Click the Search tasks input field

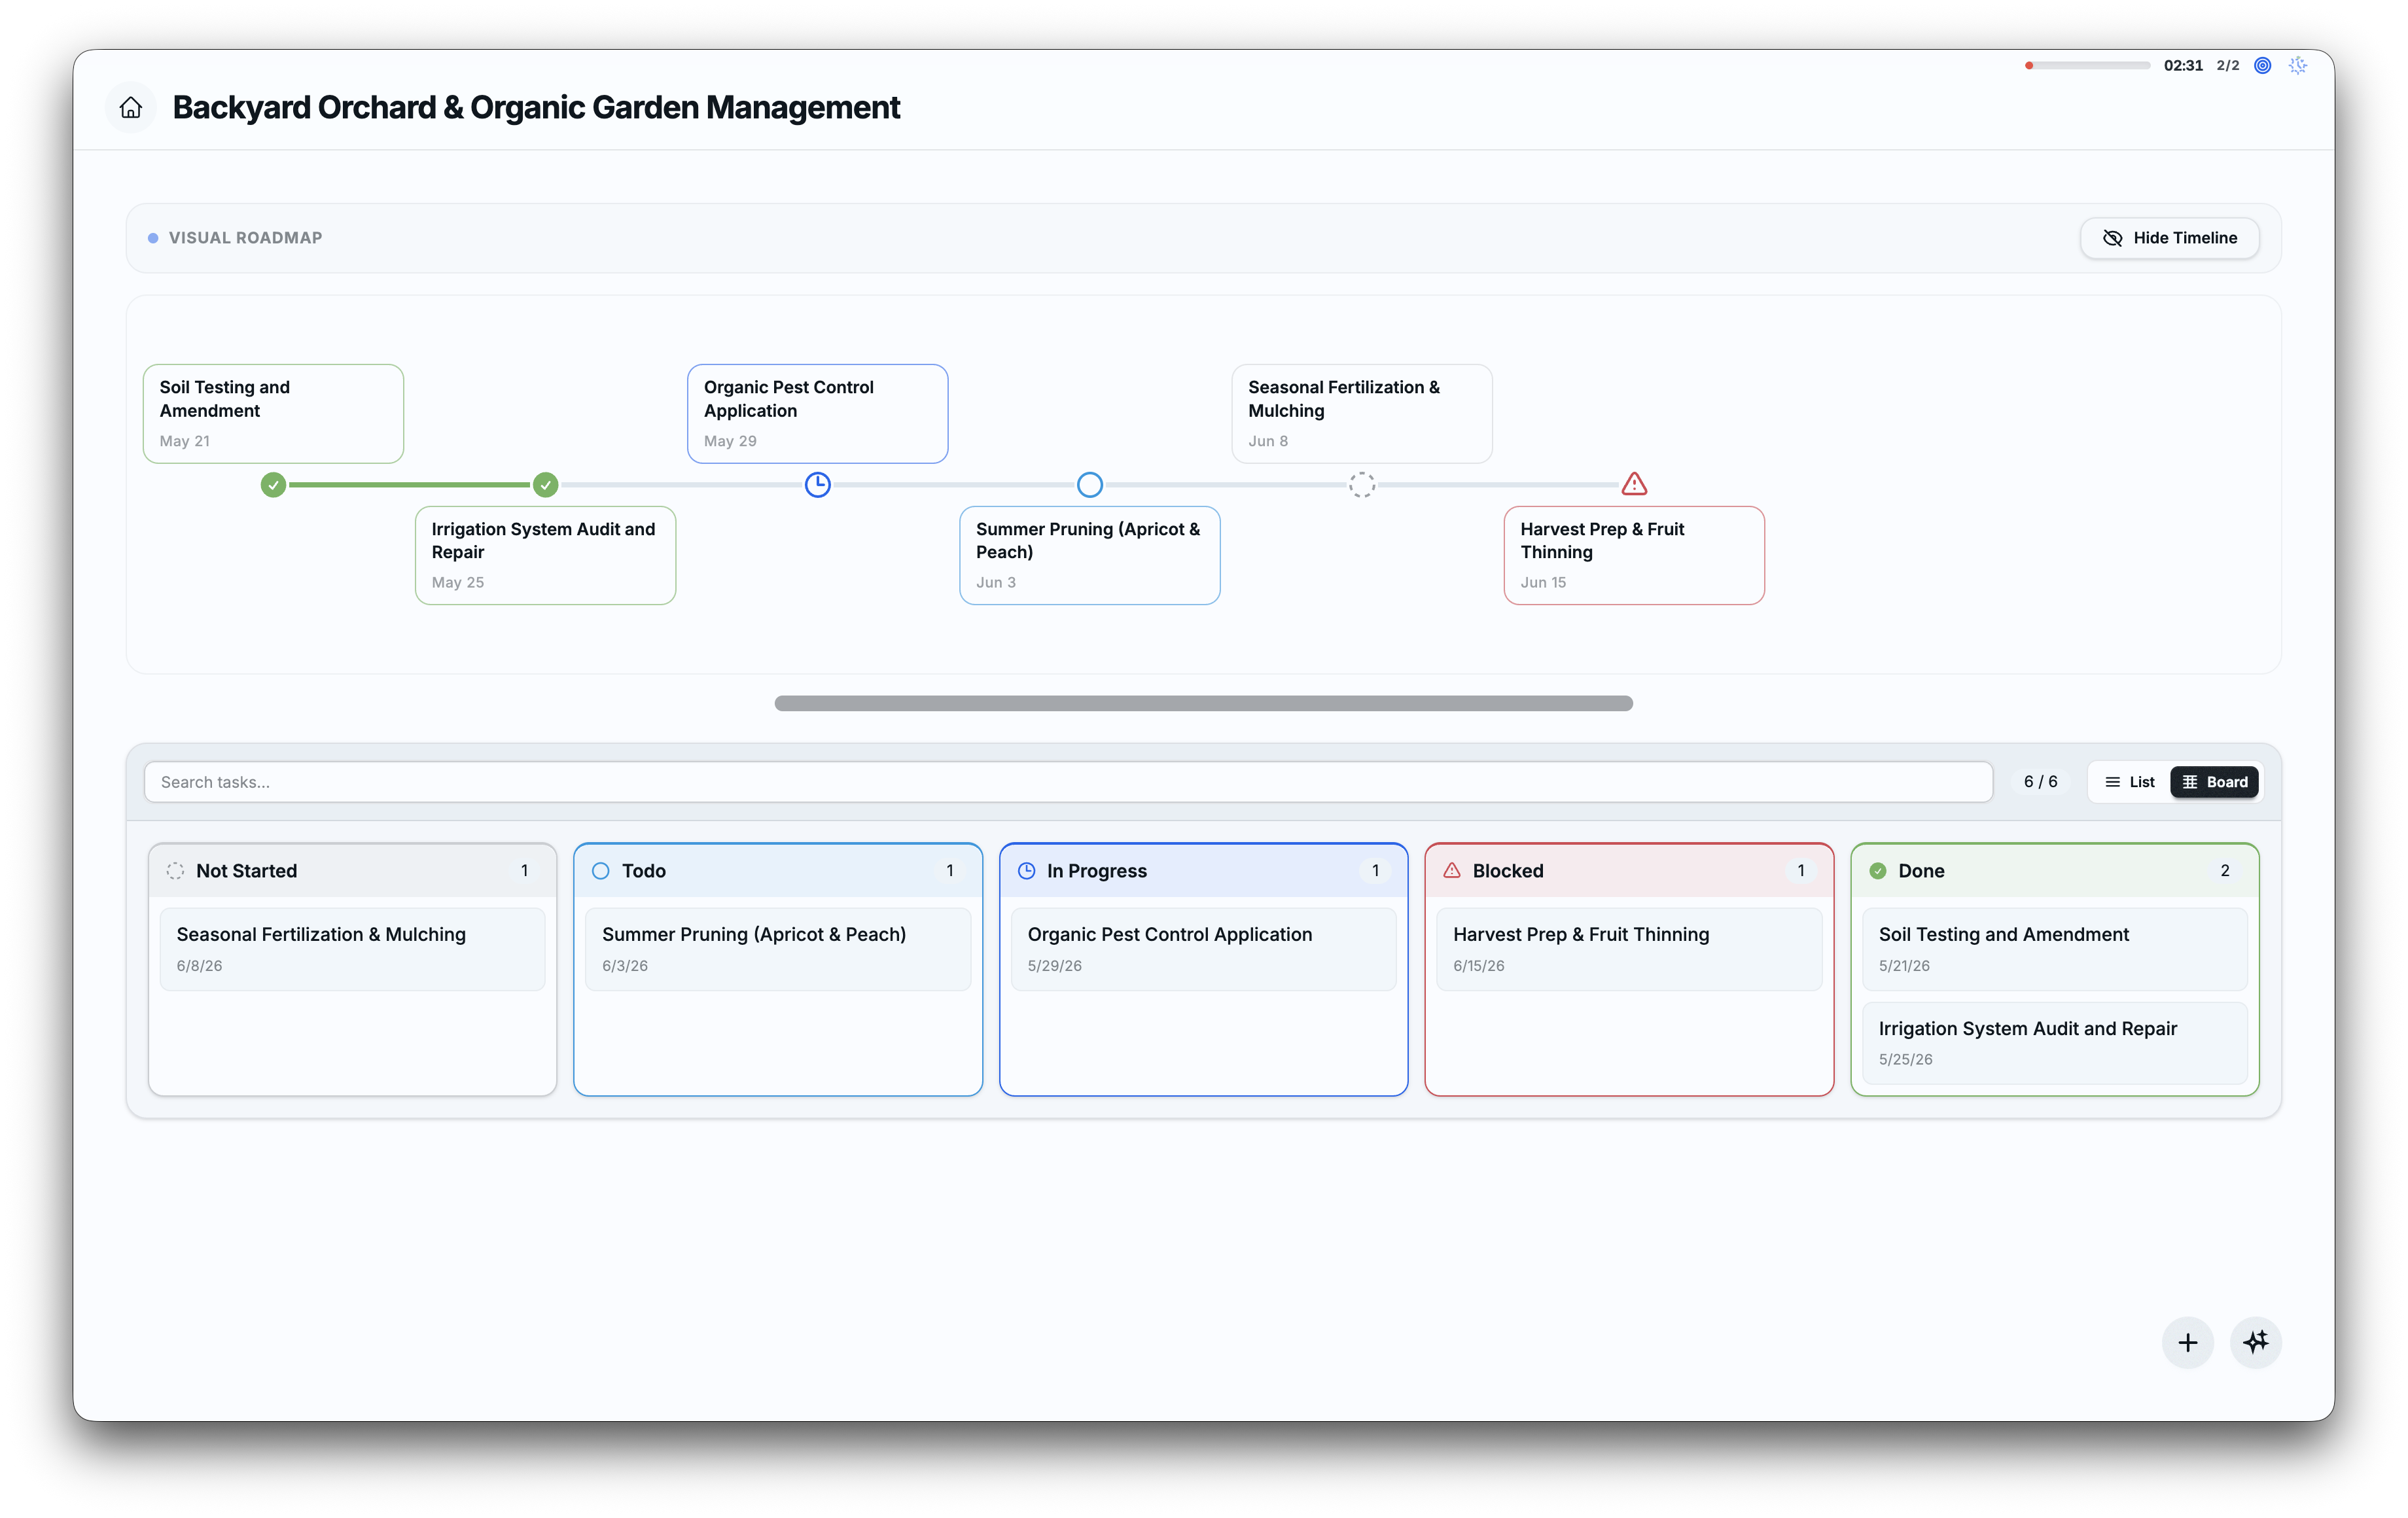1068,782
